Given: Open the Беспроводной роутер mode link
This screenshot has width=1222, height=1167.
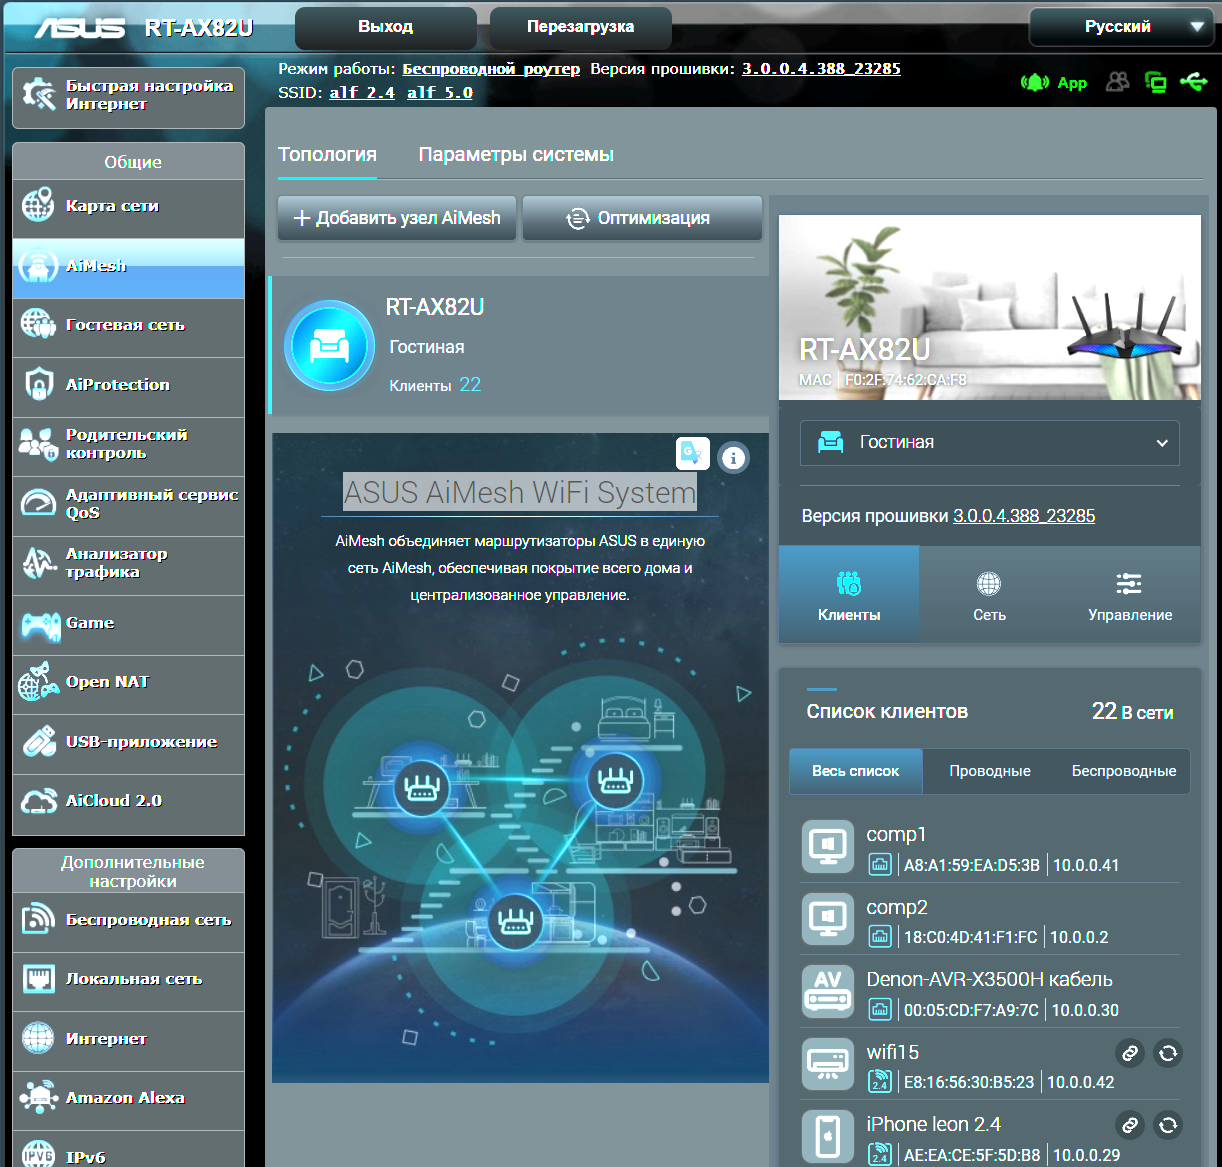Looking at the screenshot, I should [x=491, y=69].
